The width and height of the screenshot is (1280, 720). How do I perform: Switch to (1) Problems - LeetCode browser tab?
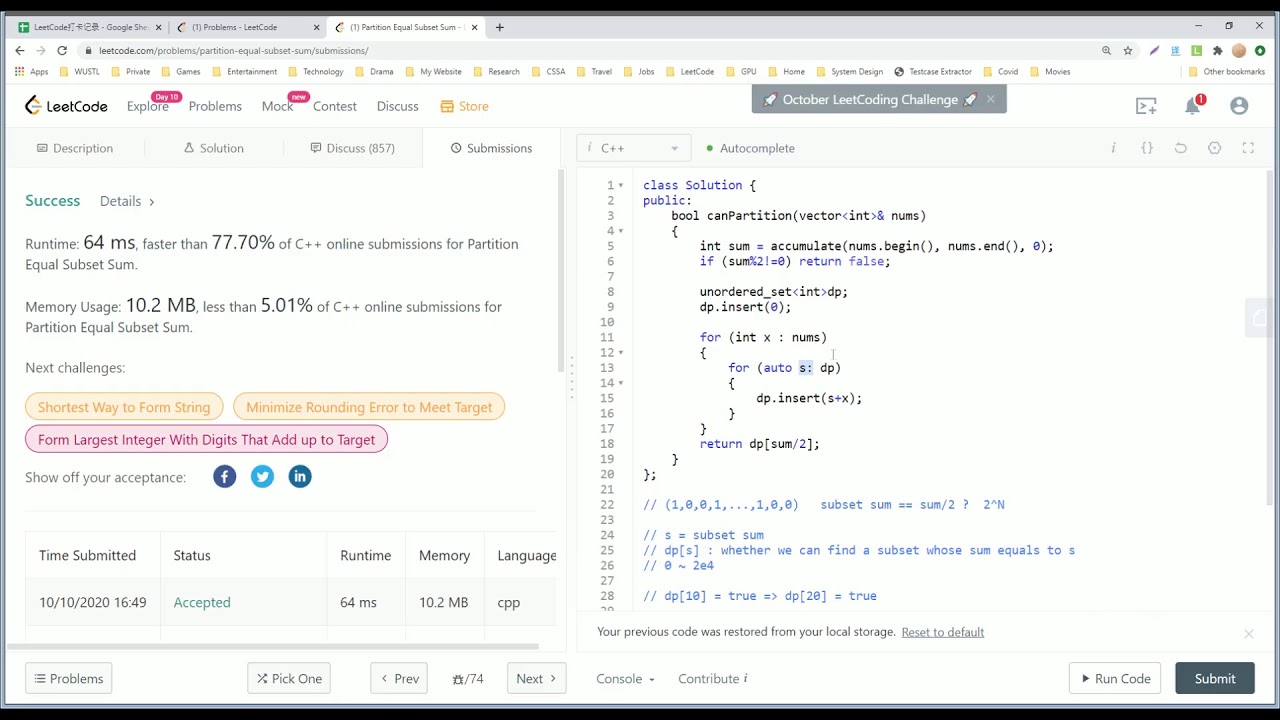tap(248, 27)
